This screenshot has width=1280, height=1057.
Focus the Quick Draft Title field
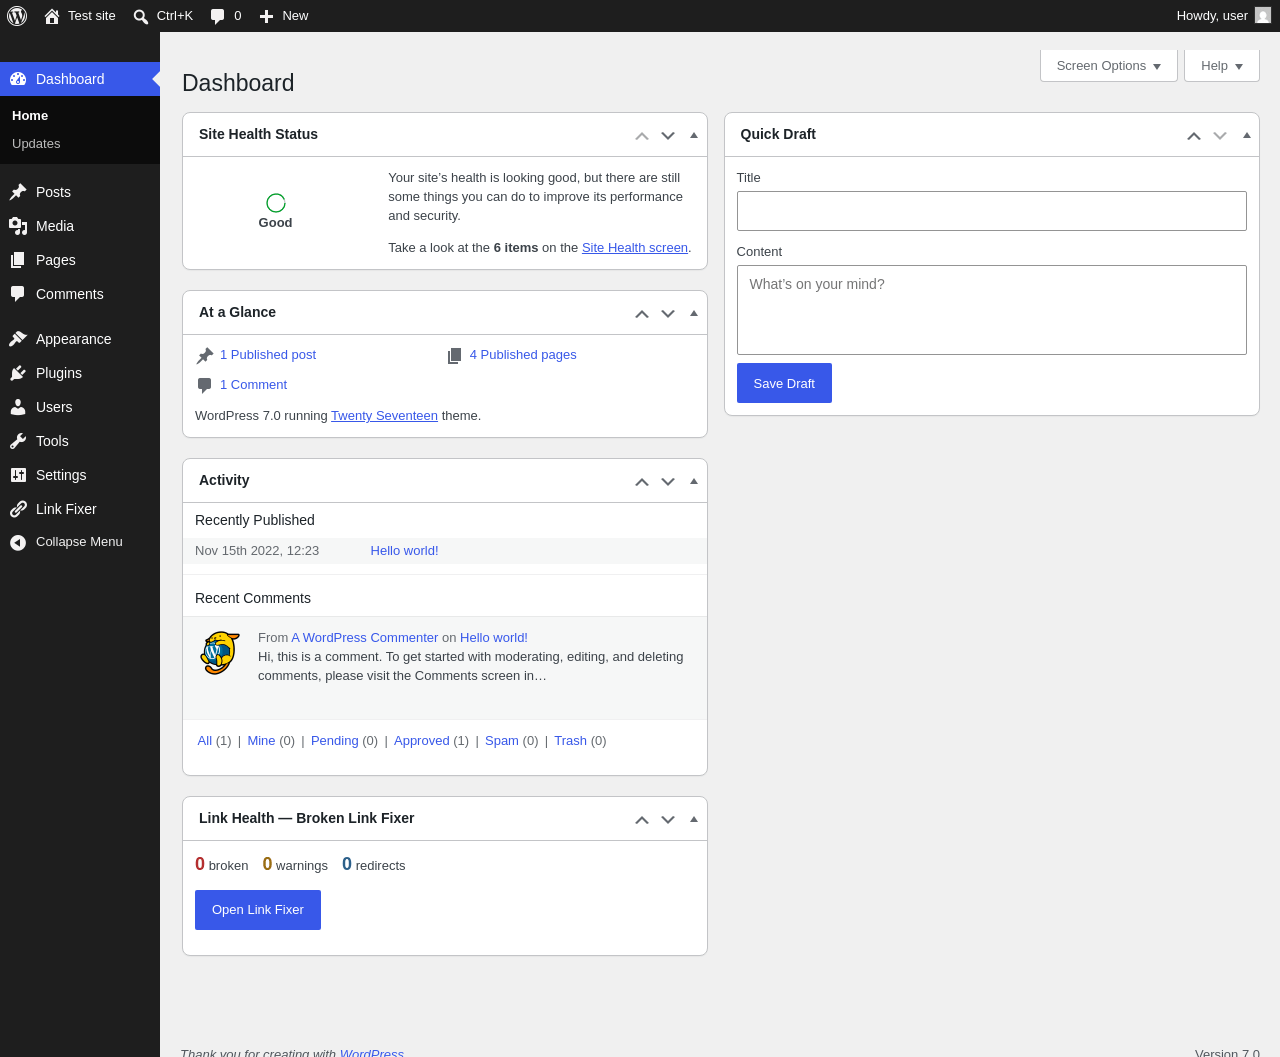pos(992,211)
